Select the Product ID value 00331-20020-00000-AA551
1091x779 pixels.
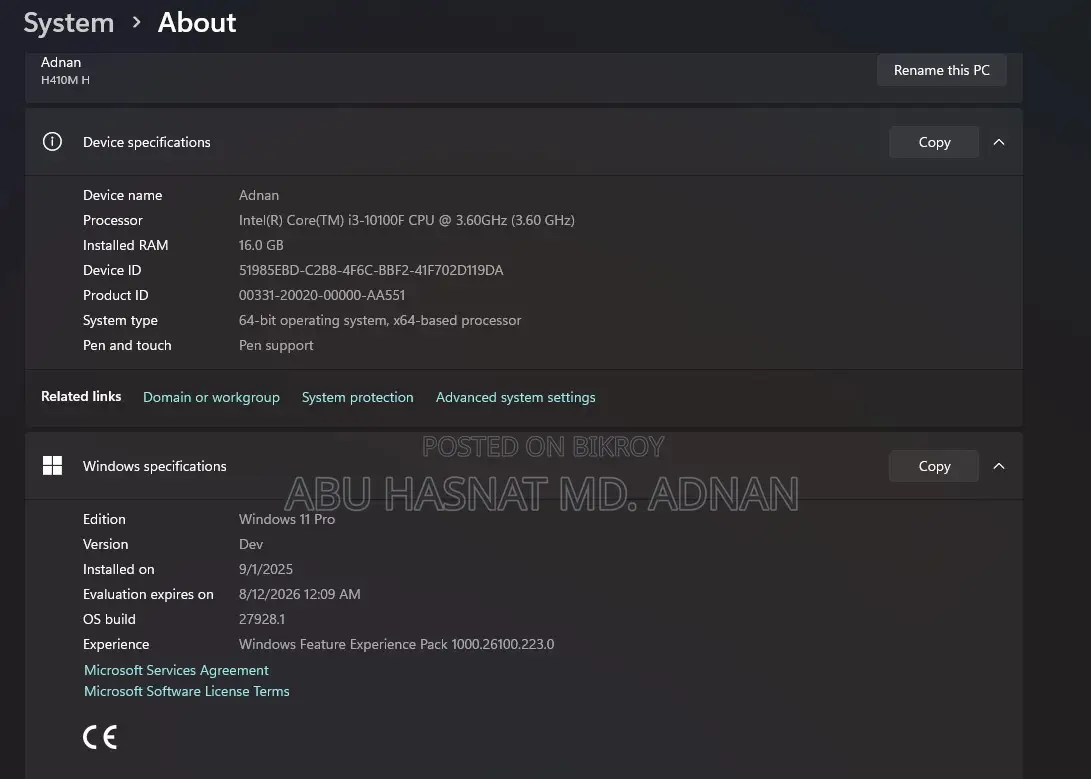pyautogui.click(x=321, y=296)
